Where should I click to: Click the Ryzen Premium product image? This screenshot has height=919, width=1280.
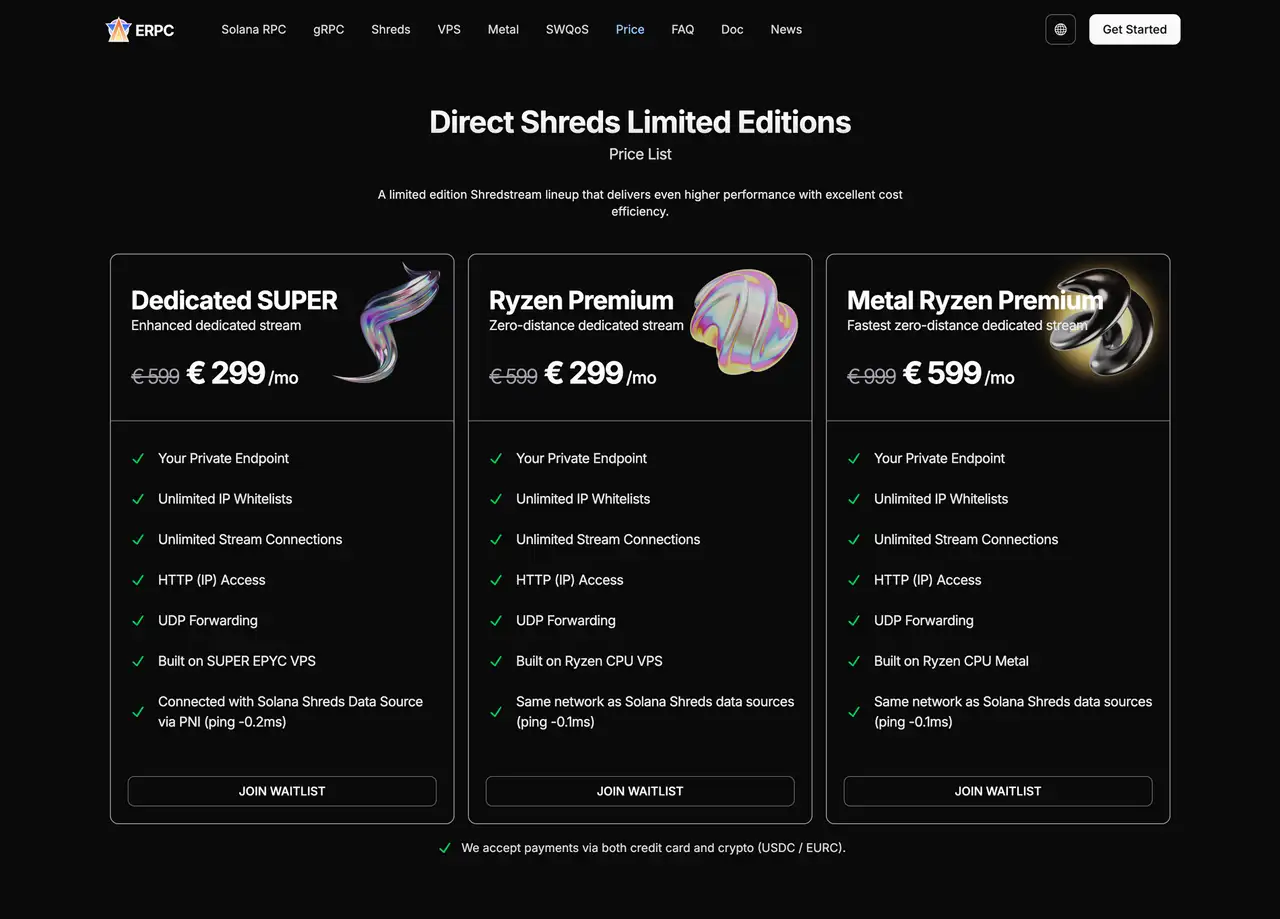(x=744, y=323)
